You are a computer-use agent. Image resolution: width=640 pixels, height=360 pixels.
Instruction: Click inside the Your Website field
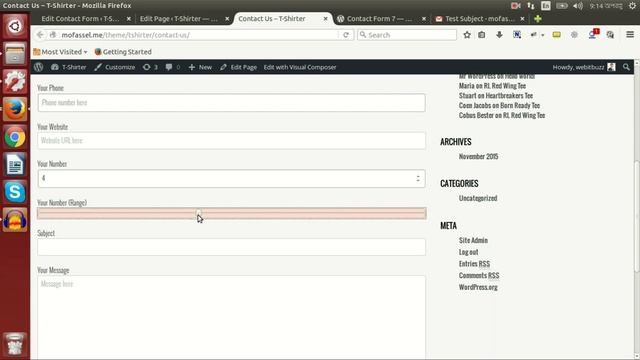coord(231,140)
